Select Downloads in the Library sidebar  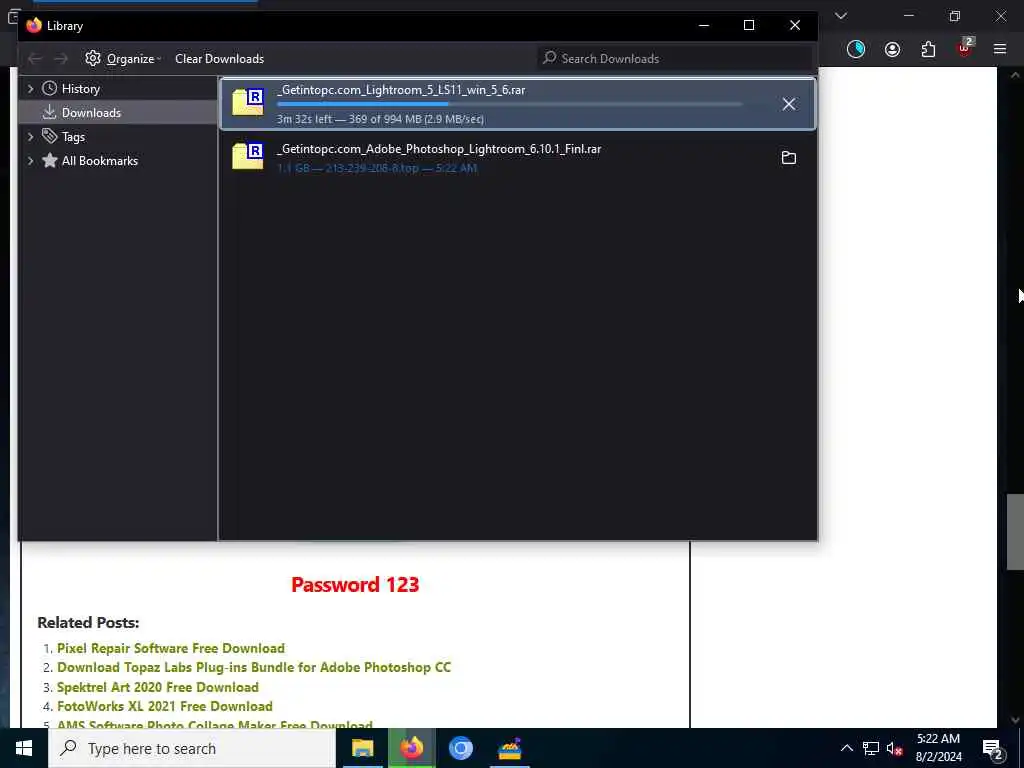coord(91,113)
